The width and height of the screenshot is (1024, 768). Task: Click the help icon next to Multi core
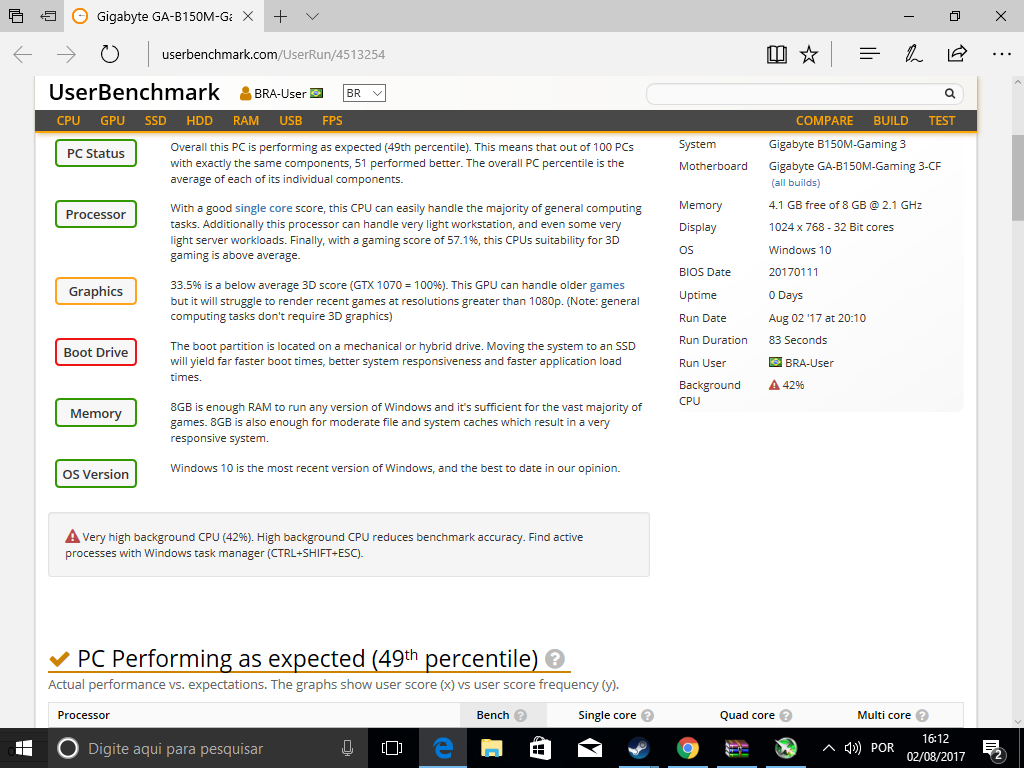(922, 715)
